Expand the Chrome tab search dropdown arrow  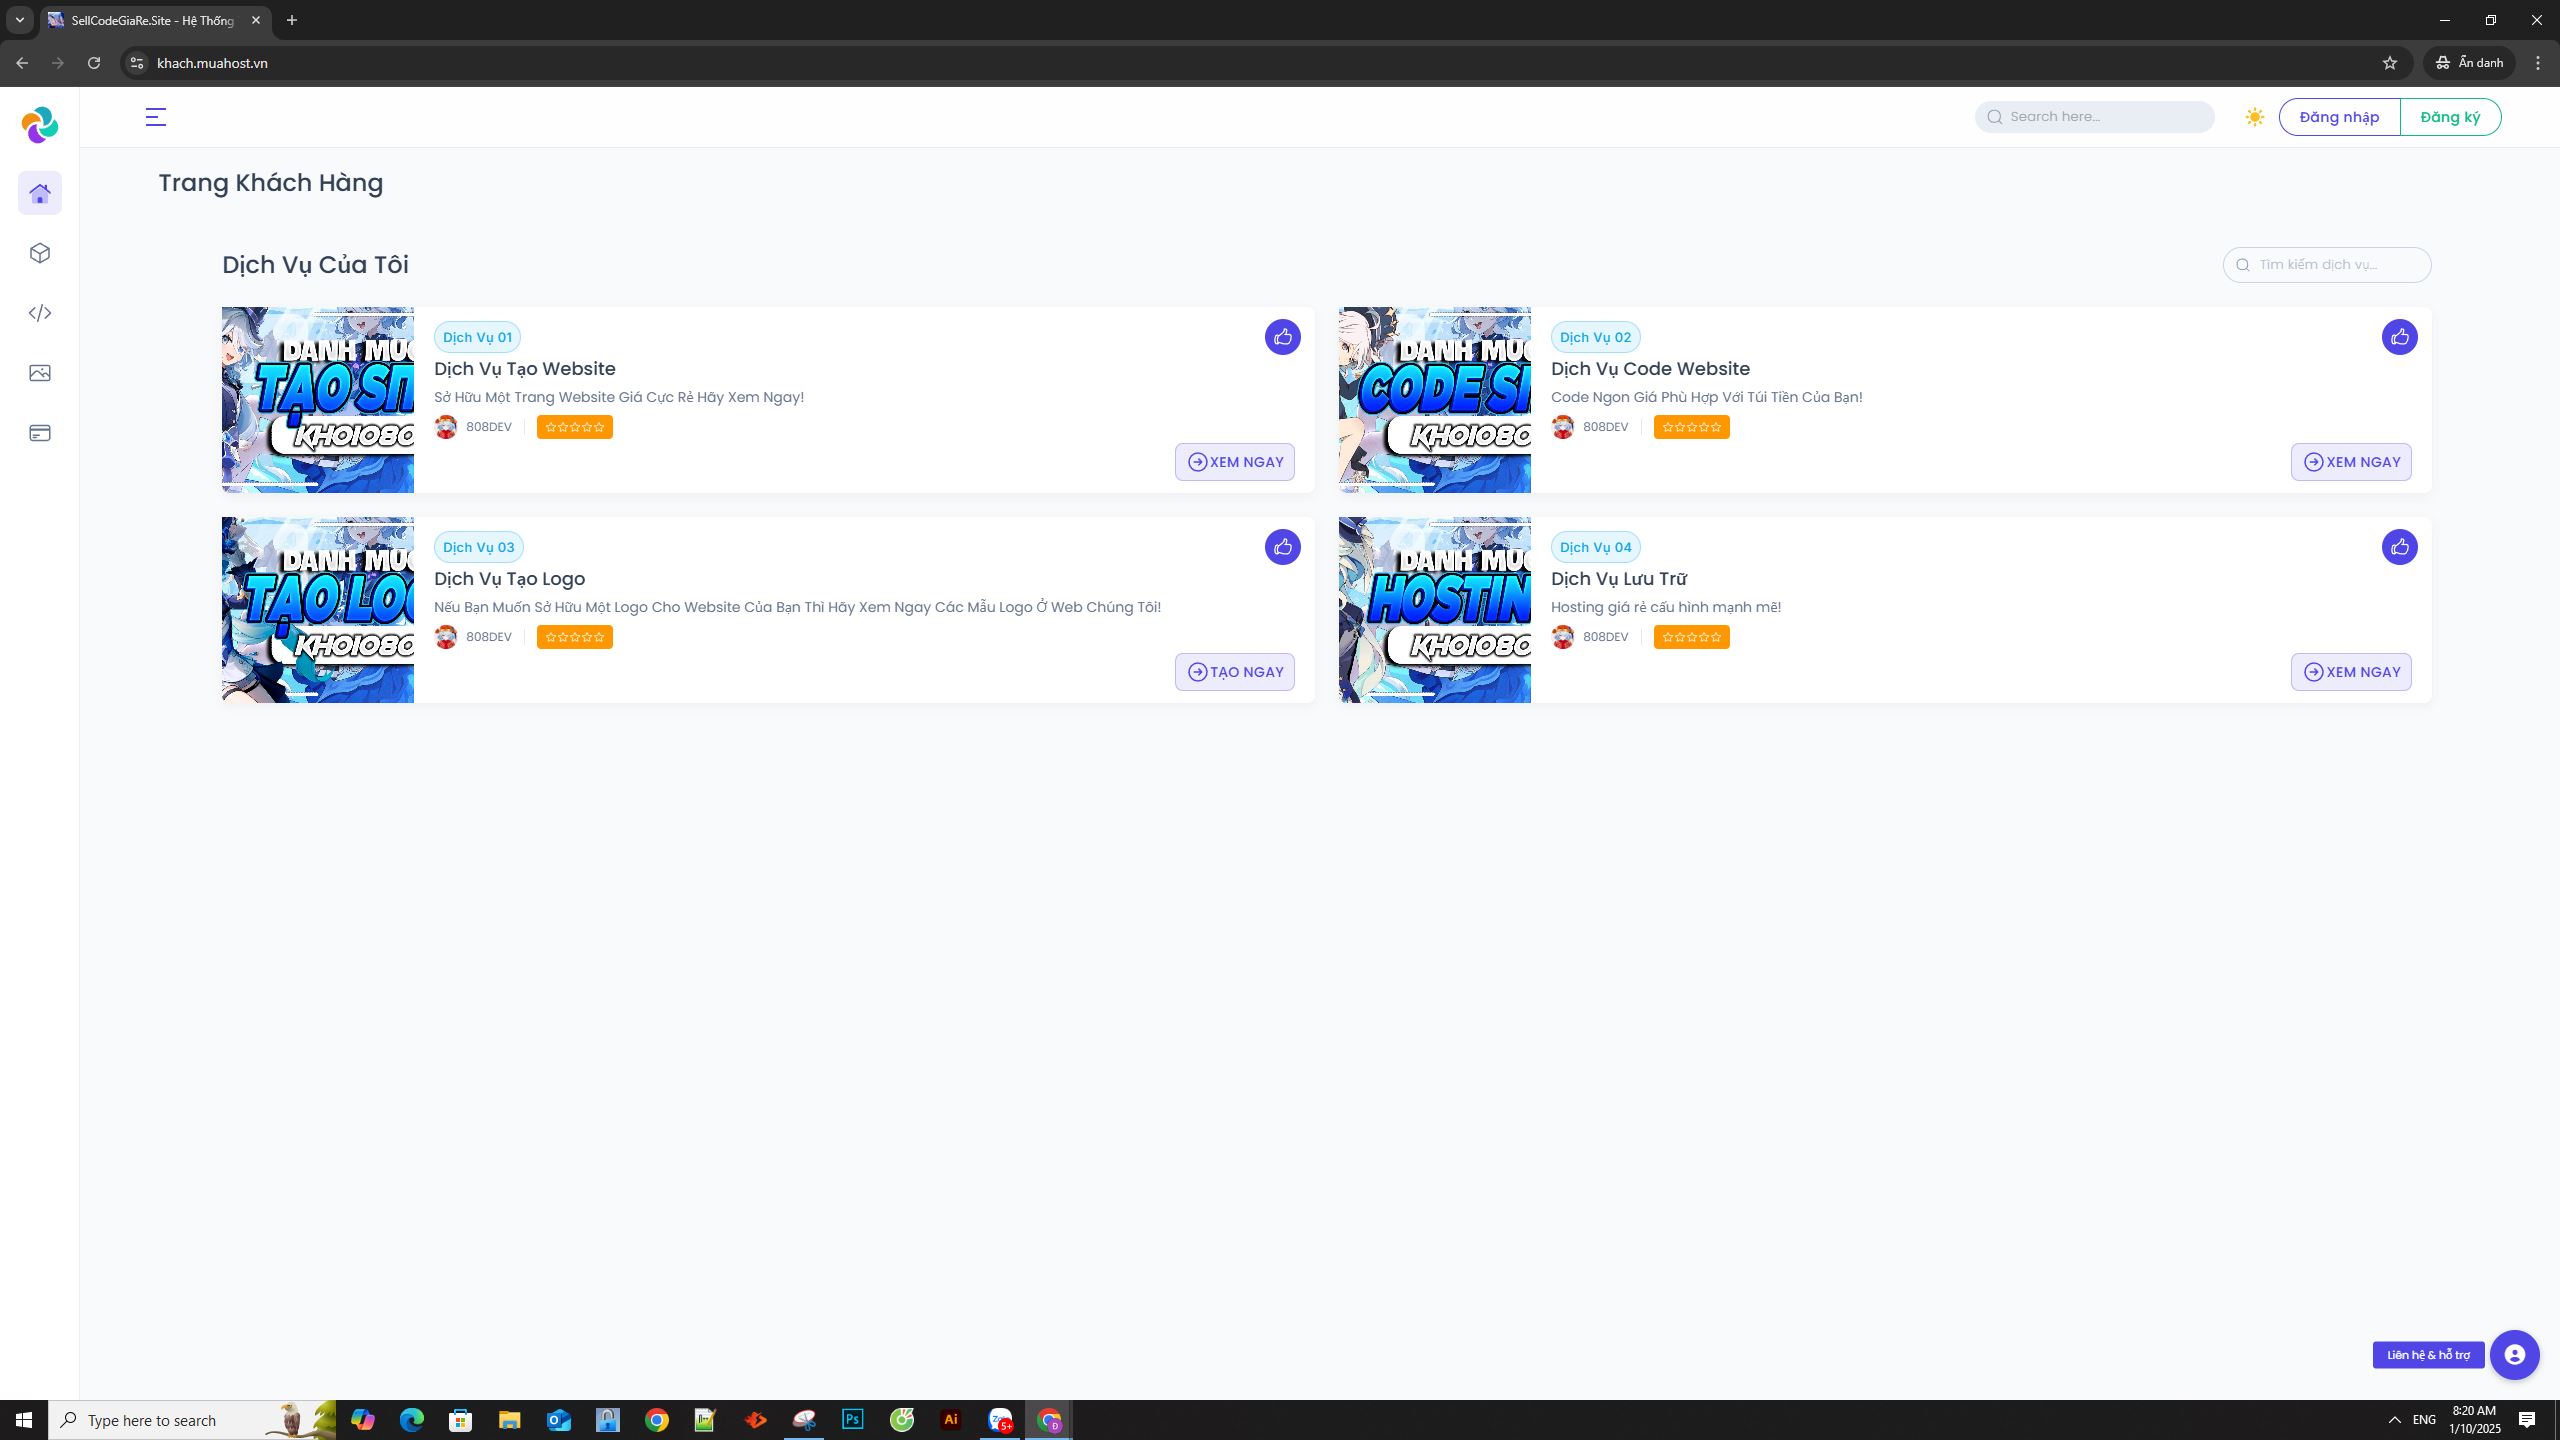[19, 20]
